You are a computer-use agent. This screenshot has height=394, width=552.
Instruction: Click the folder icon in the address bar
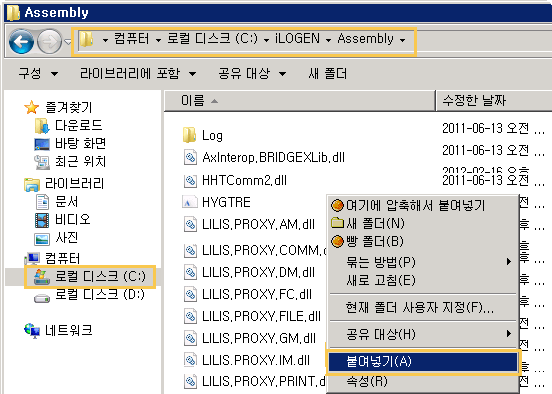click(87, 39)
